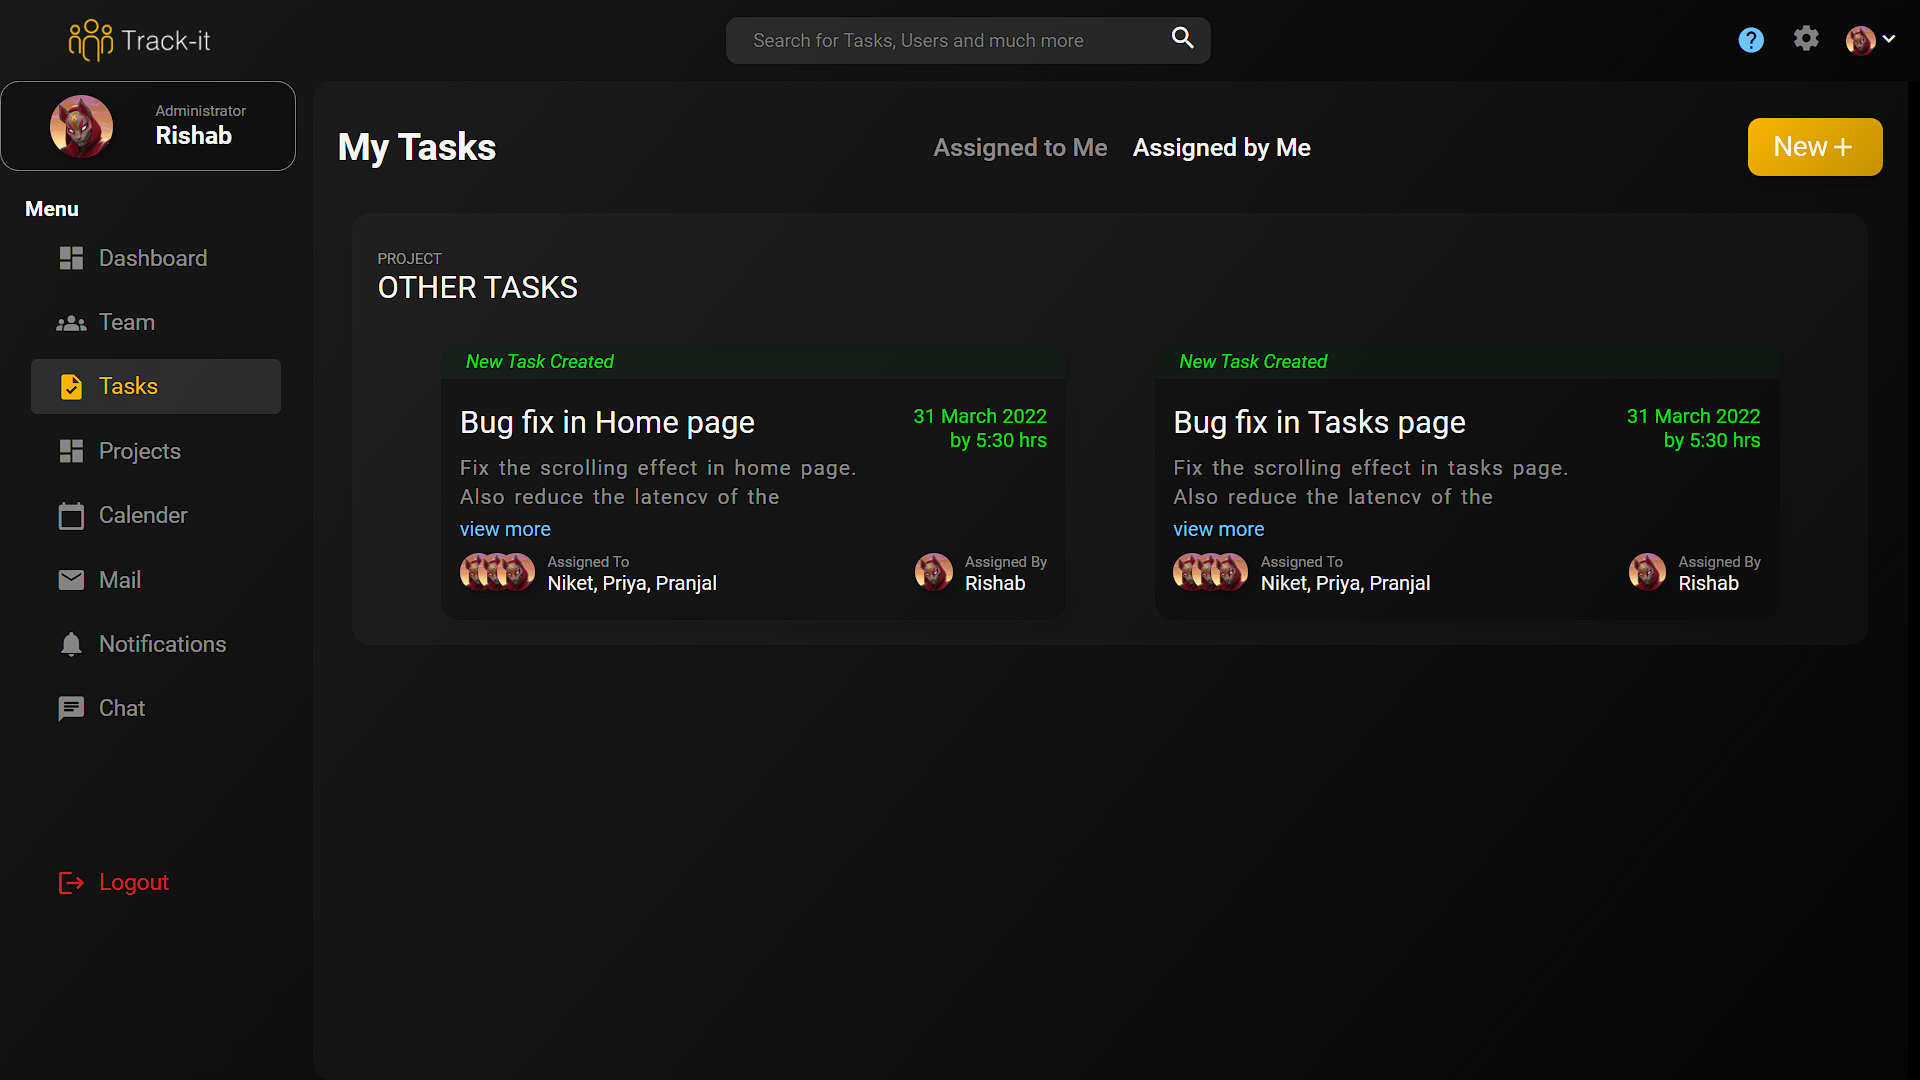Expand Home page task description with view more
This screenshot has height=1080, width=1920.
(505, 529)
